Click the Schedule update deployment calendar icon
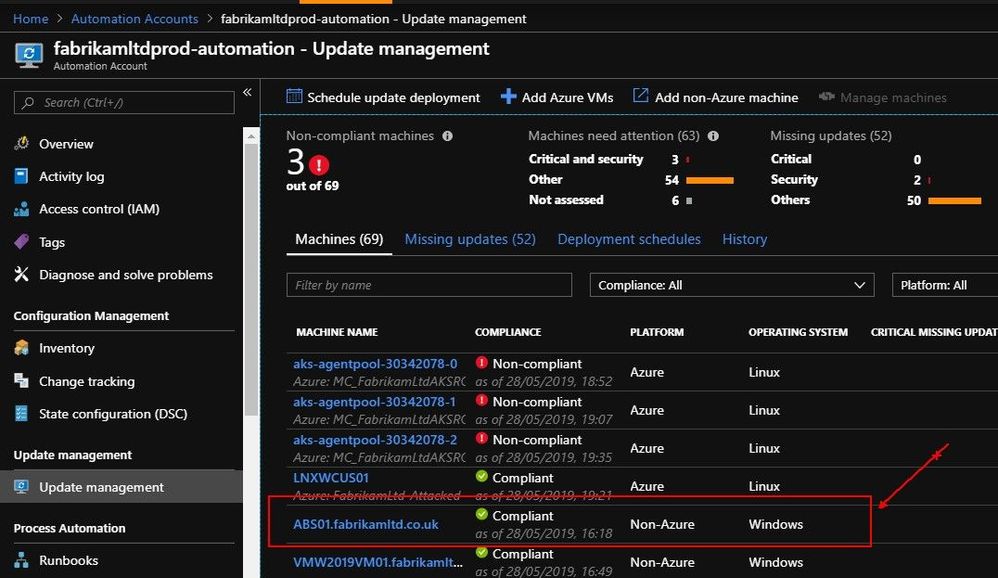Viewport: 998px width, 578px height. [x=294, y=96]
